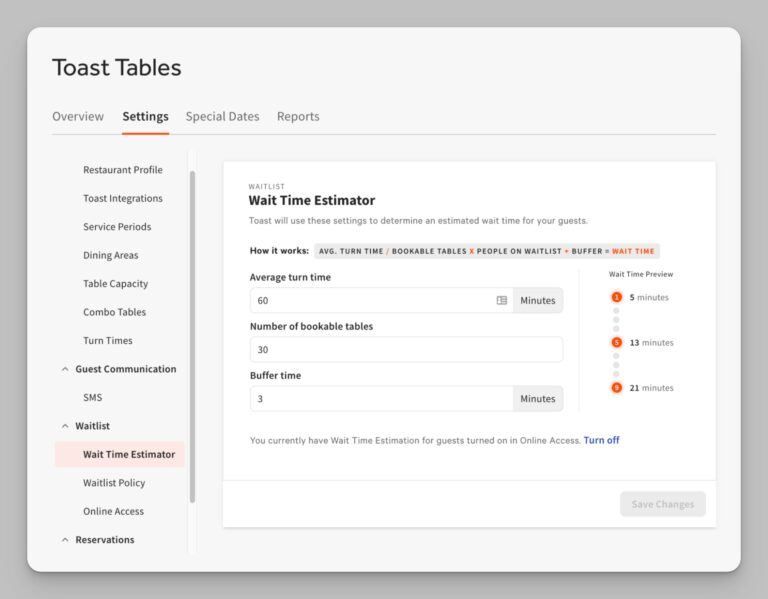Viewport: 768px width, 599px height.
Task: Focus the Number of bookable tables field
Action: click(405, 349)
